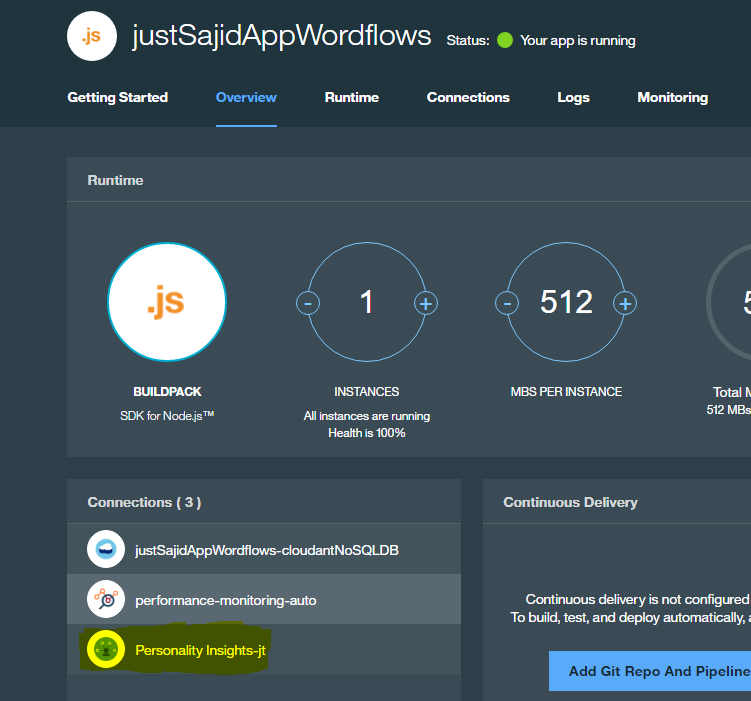
Task: Click the Continuous Delivery panel header
Action: (570, 502)
